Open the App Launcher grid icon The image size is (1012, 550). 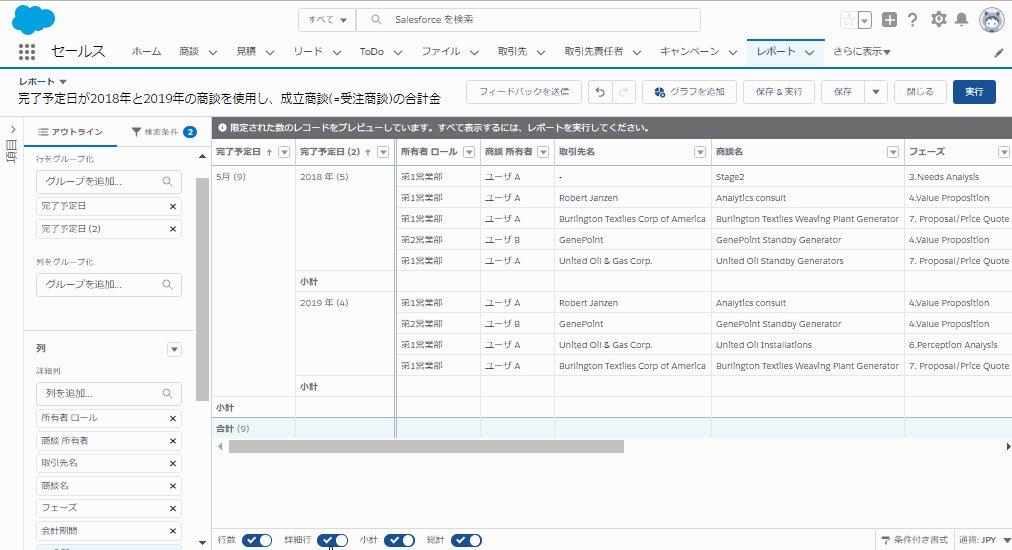(x=26, y=52)
